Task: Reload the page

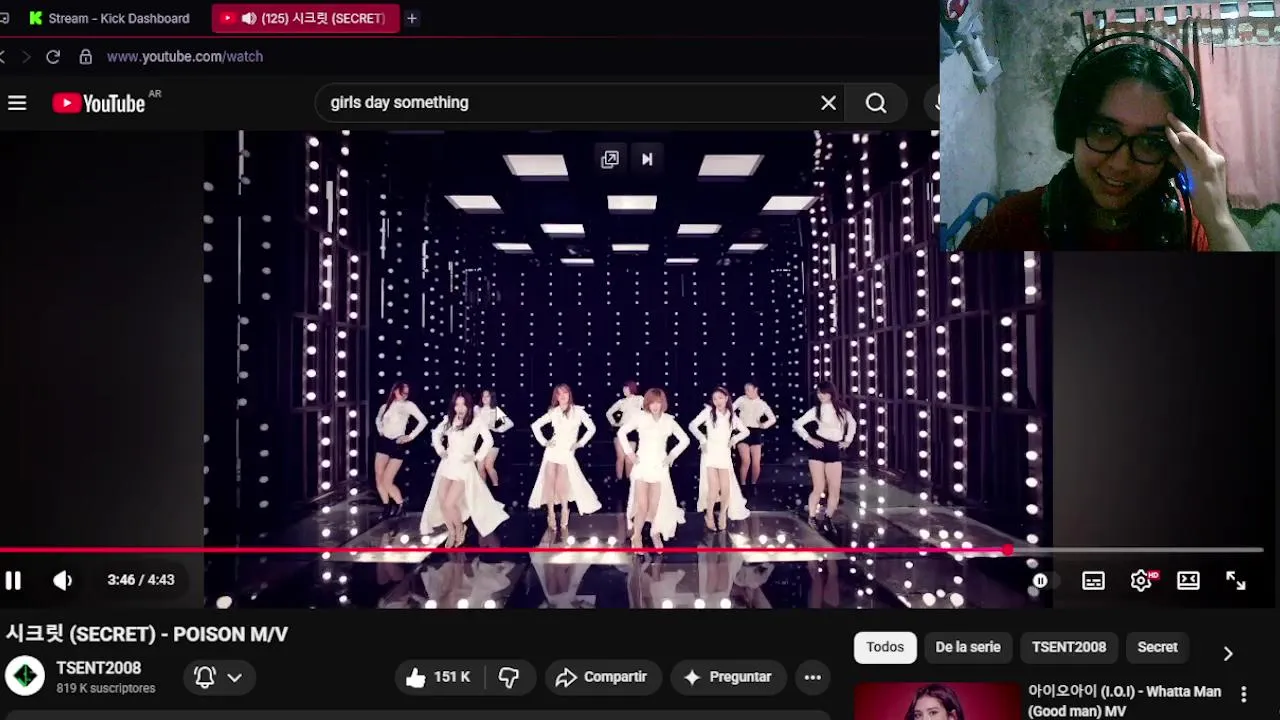Action: 53,57
